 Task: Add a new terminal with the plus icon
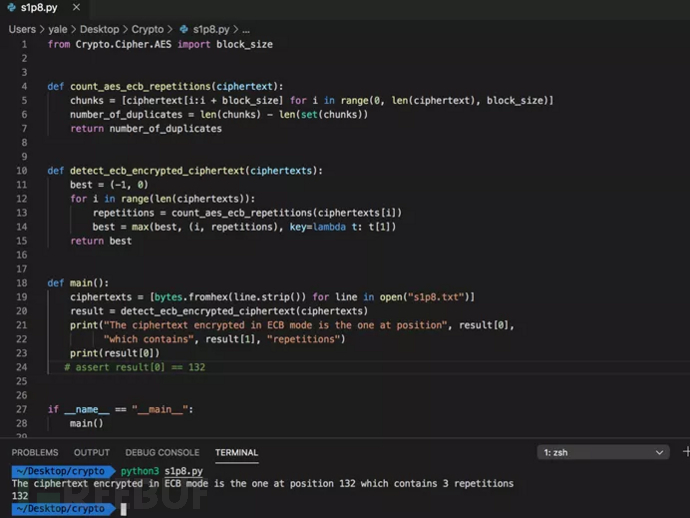tap(685, 452)
